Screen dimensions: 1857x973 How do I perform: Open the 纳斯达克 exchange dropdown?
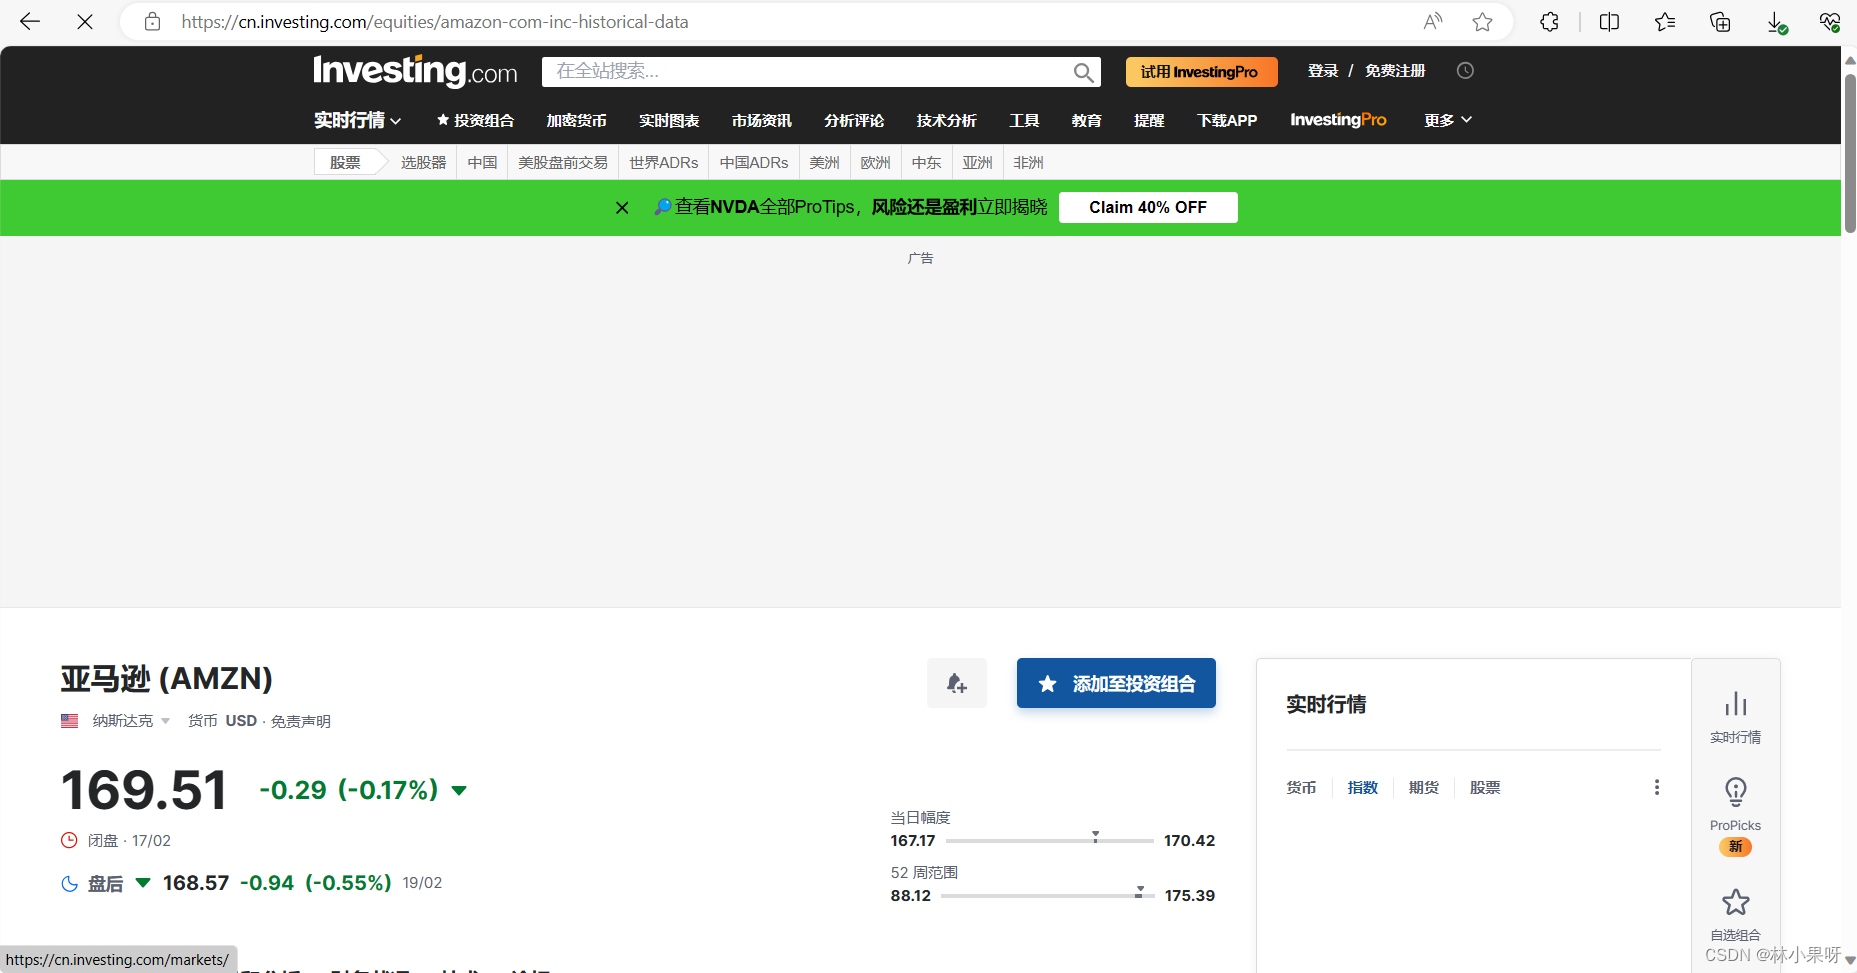131,721
